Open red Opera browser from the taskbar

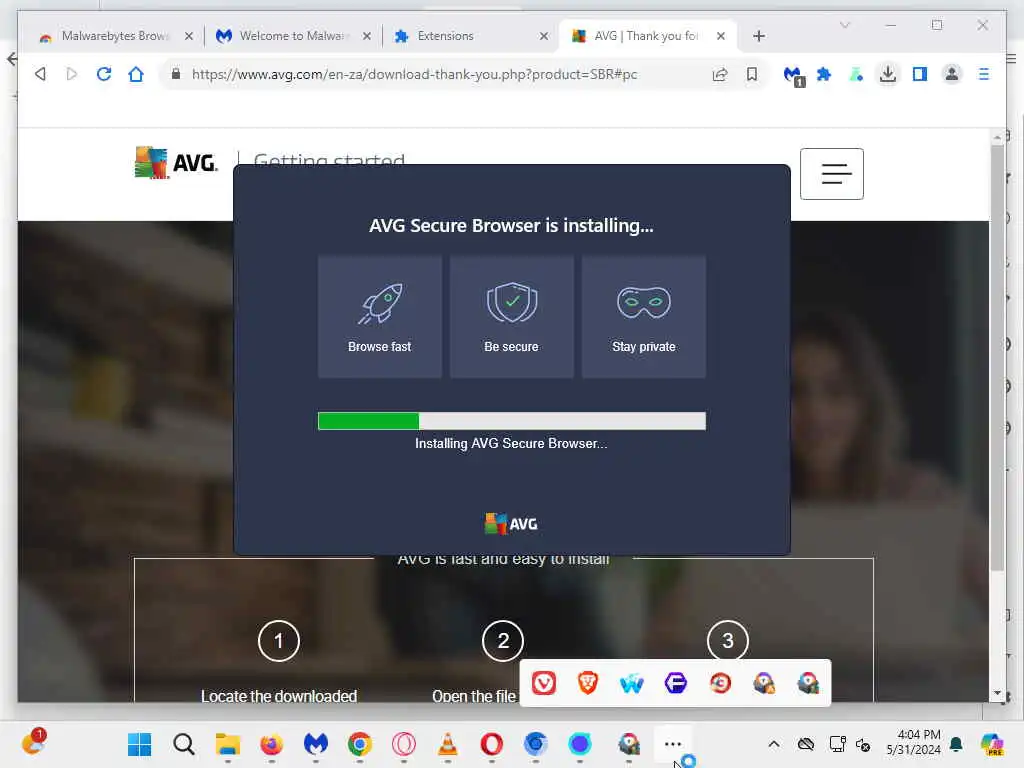(x=492, y=744)
